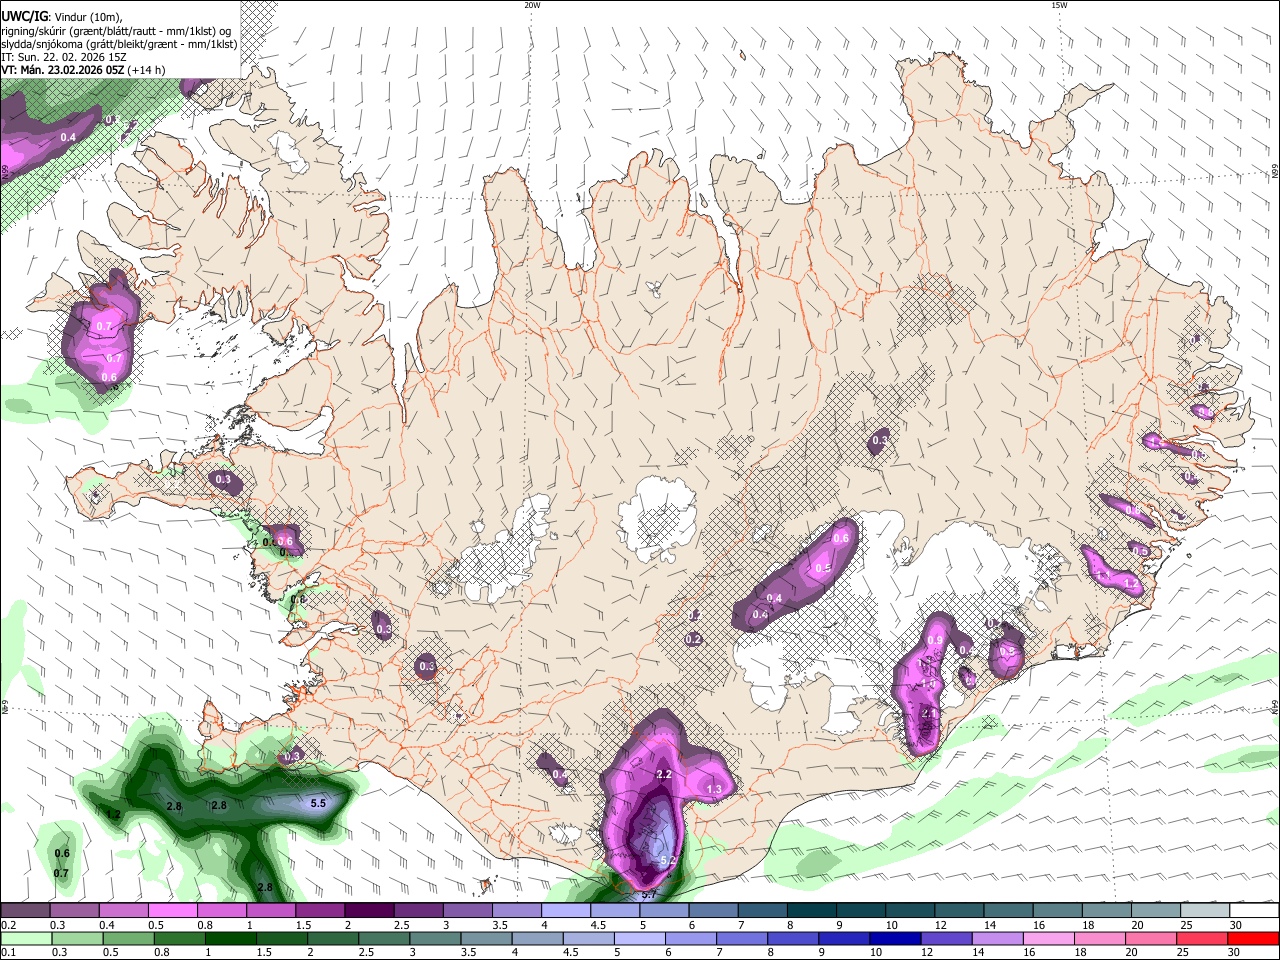Pick the red swatch ending the bottom legend row
The height and width of the screenshot is (960, 1280).
[x=1253, y=938]
